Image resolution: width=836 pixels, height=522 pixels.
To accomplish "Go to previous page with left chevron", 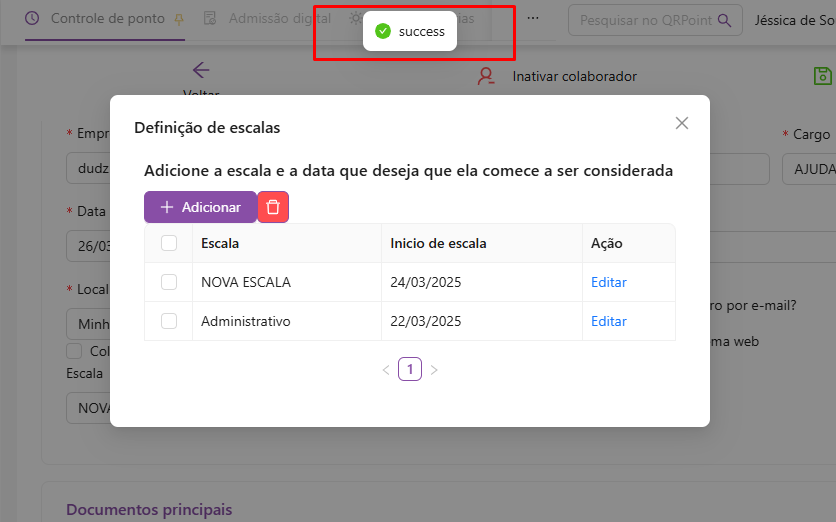I will (x=386, y=370).
